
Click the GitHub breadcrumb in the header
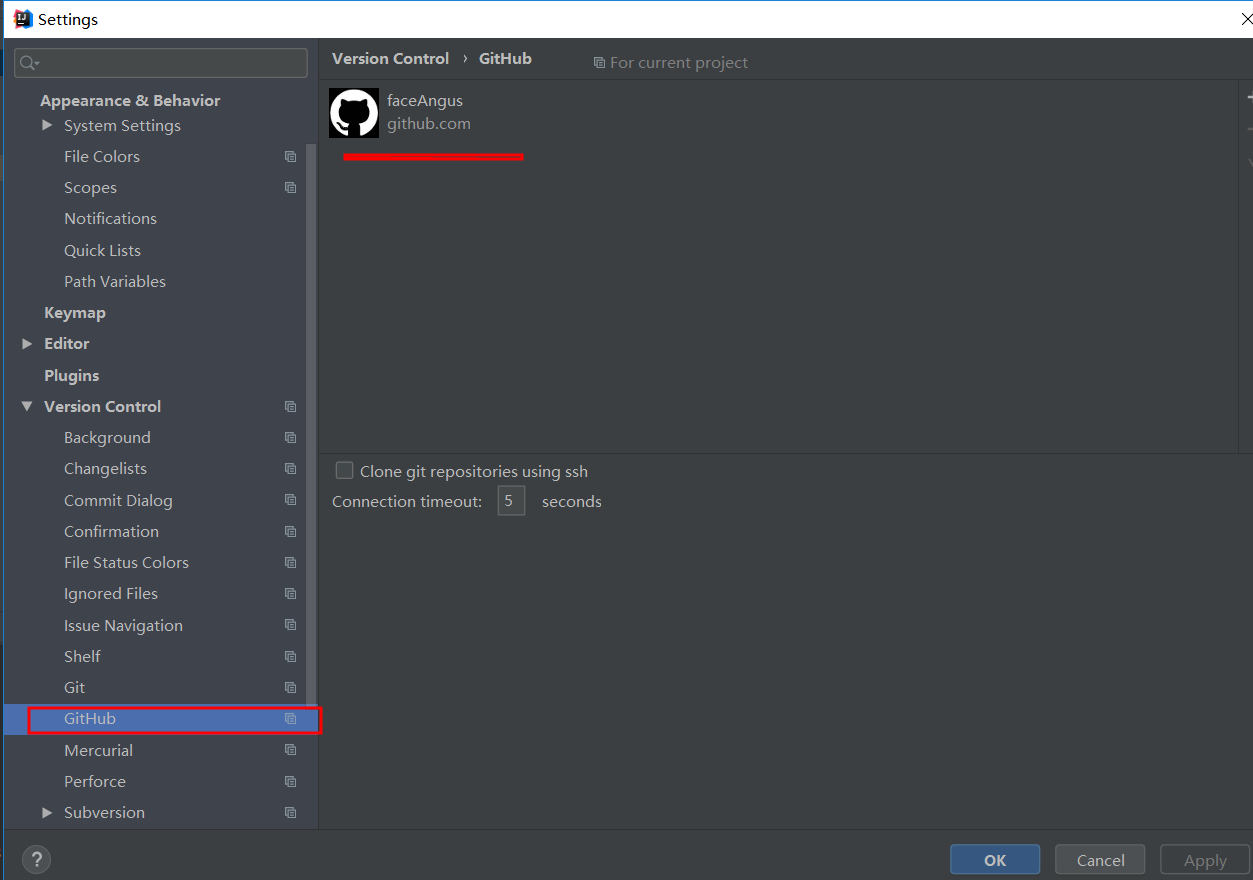(505, 59)
